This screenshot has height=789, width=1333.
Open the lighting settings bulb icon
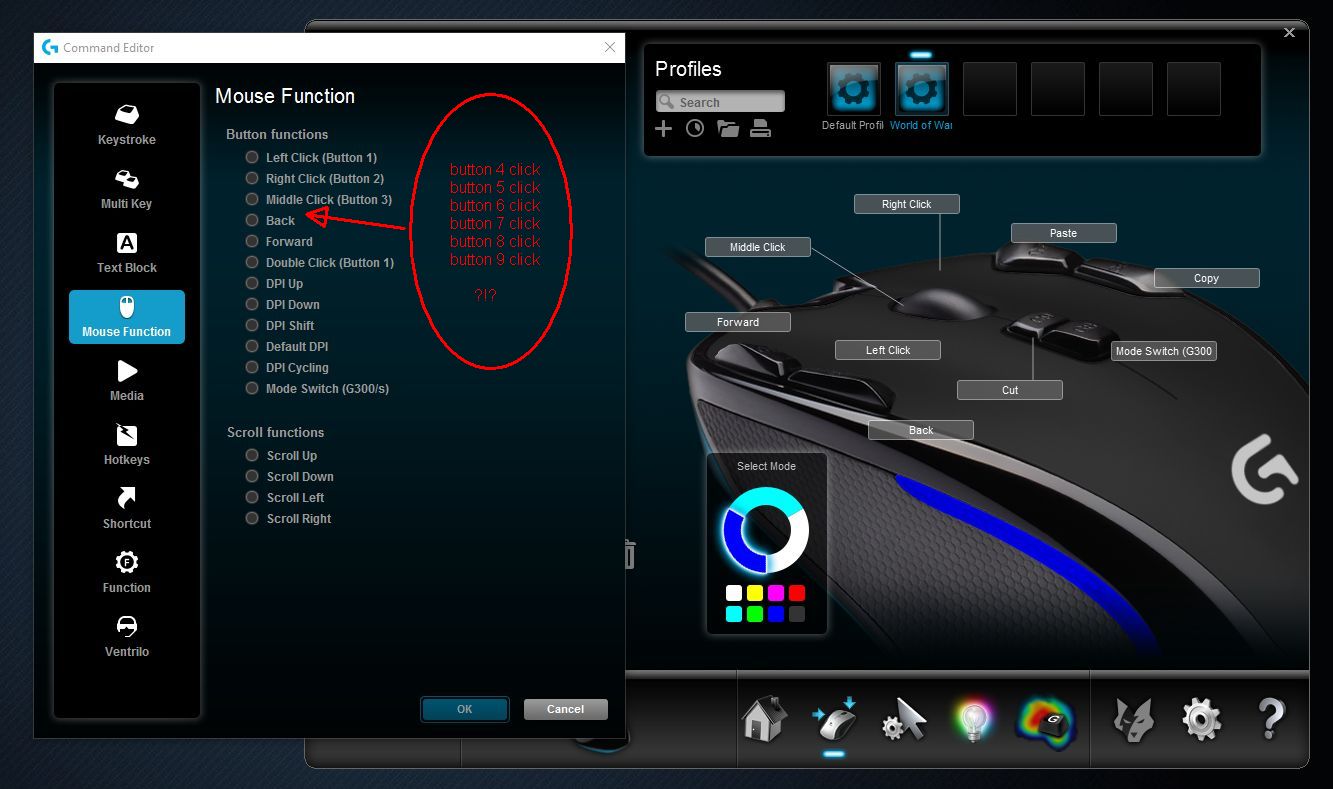pyautogui.click(x=973, y=719)
